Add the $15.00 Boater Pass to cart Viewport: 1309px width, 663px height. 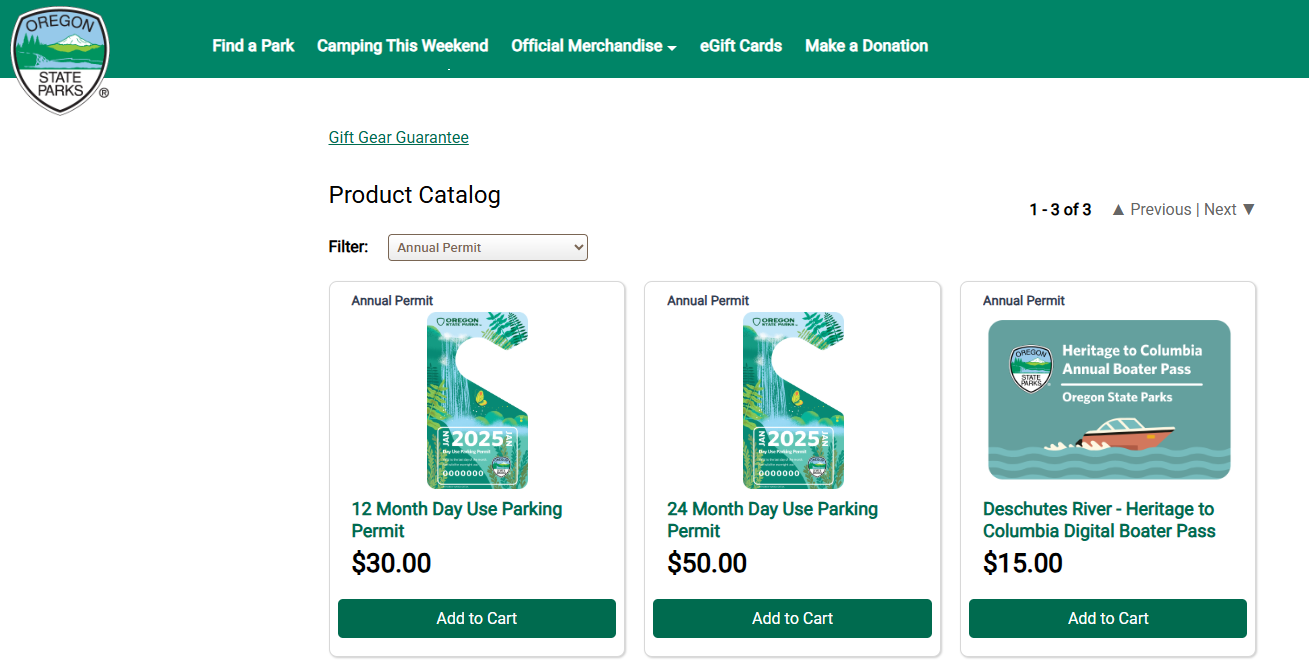tap(1108, 618)
